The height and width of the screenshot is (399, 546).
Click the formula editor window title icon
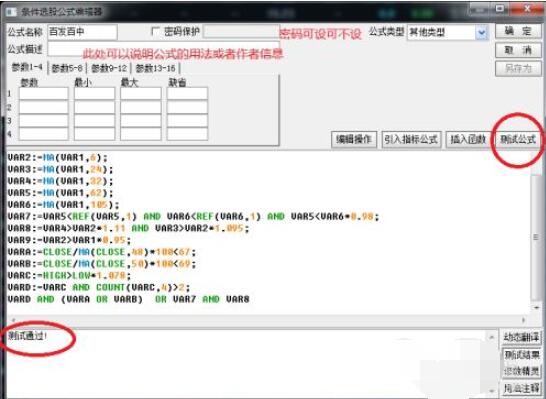point(11,11)
